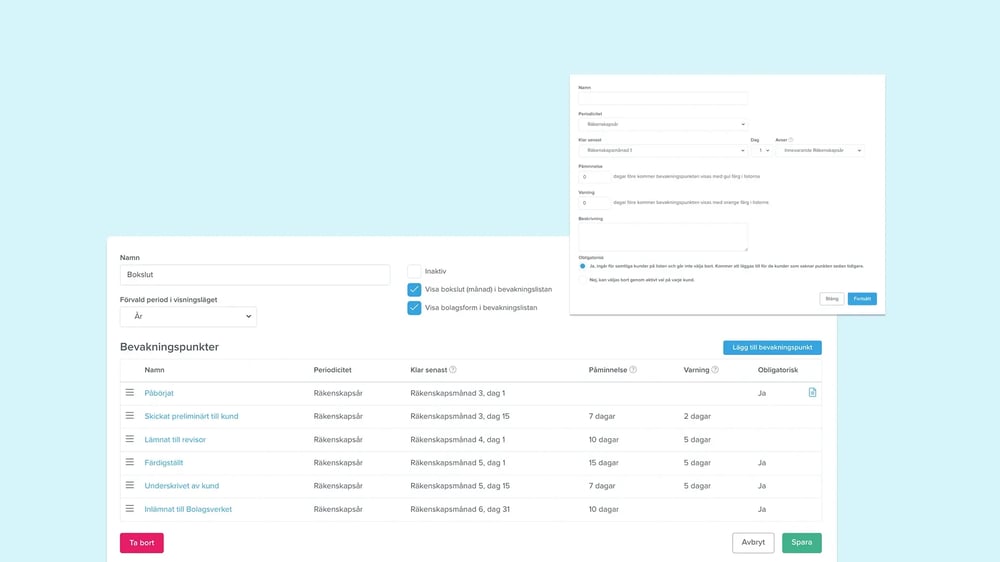The image size is (1000, 562).
Task: Open the Inlämnat till Bolagsverket link
Action: [188, 509]
